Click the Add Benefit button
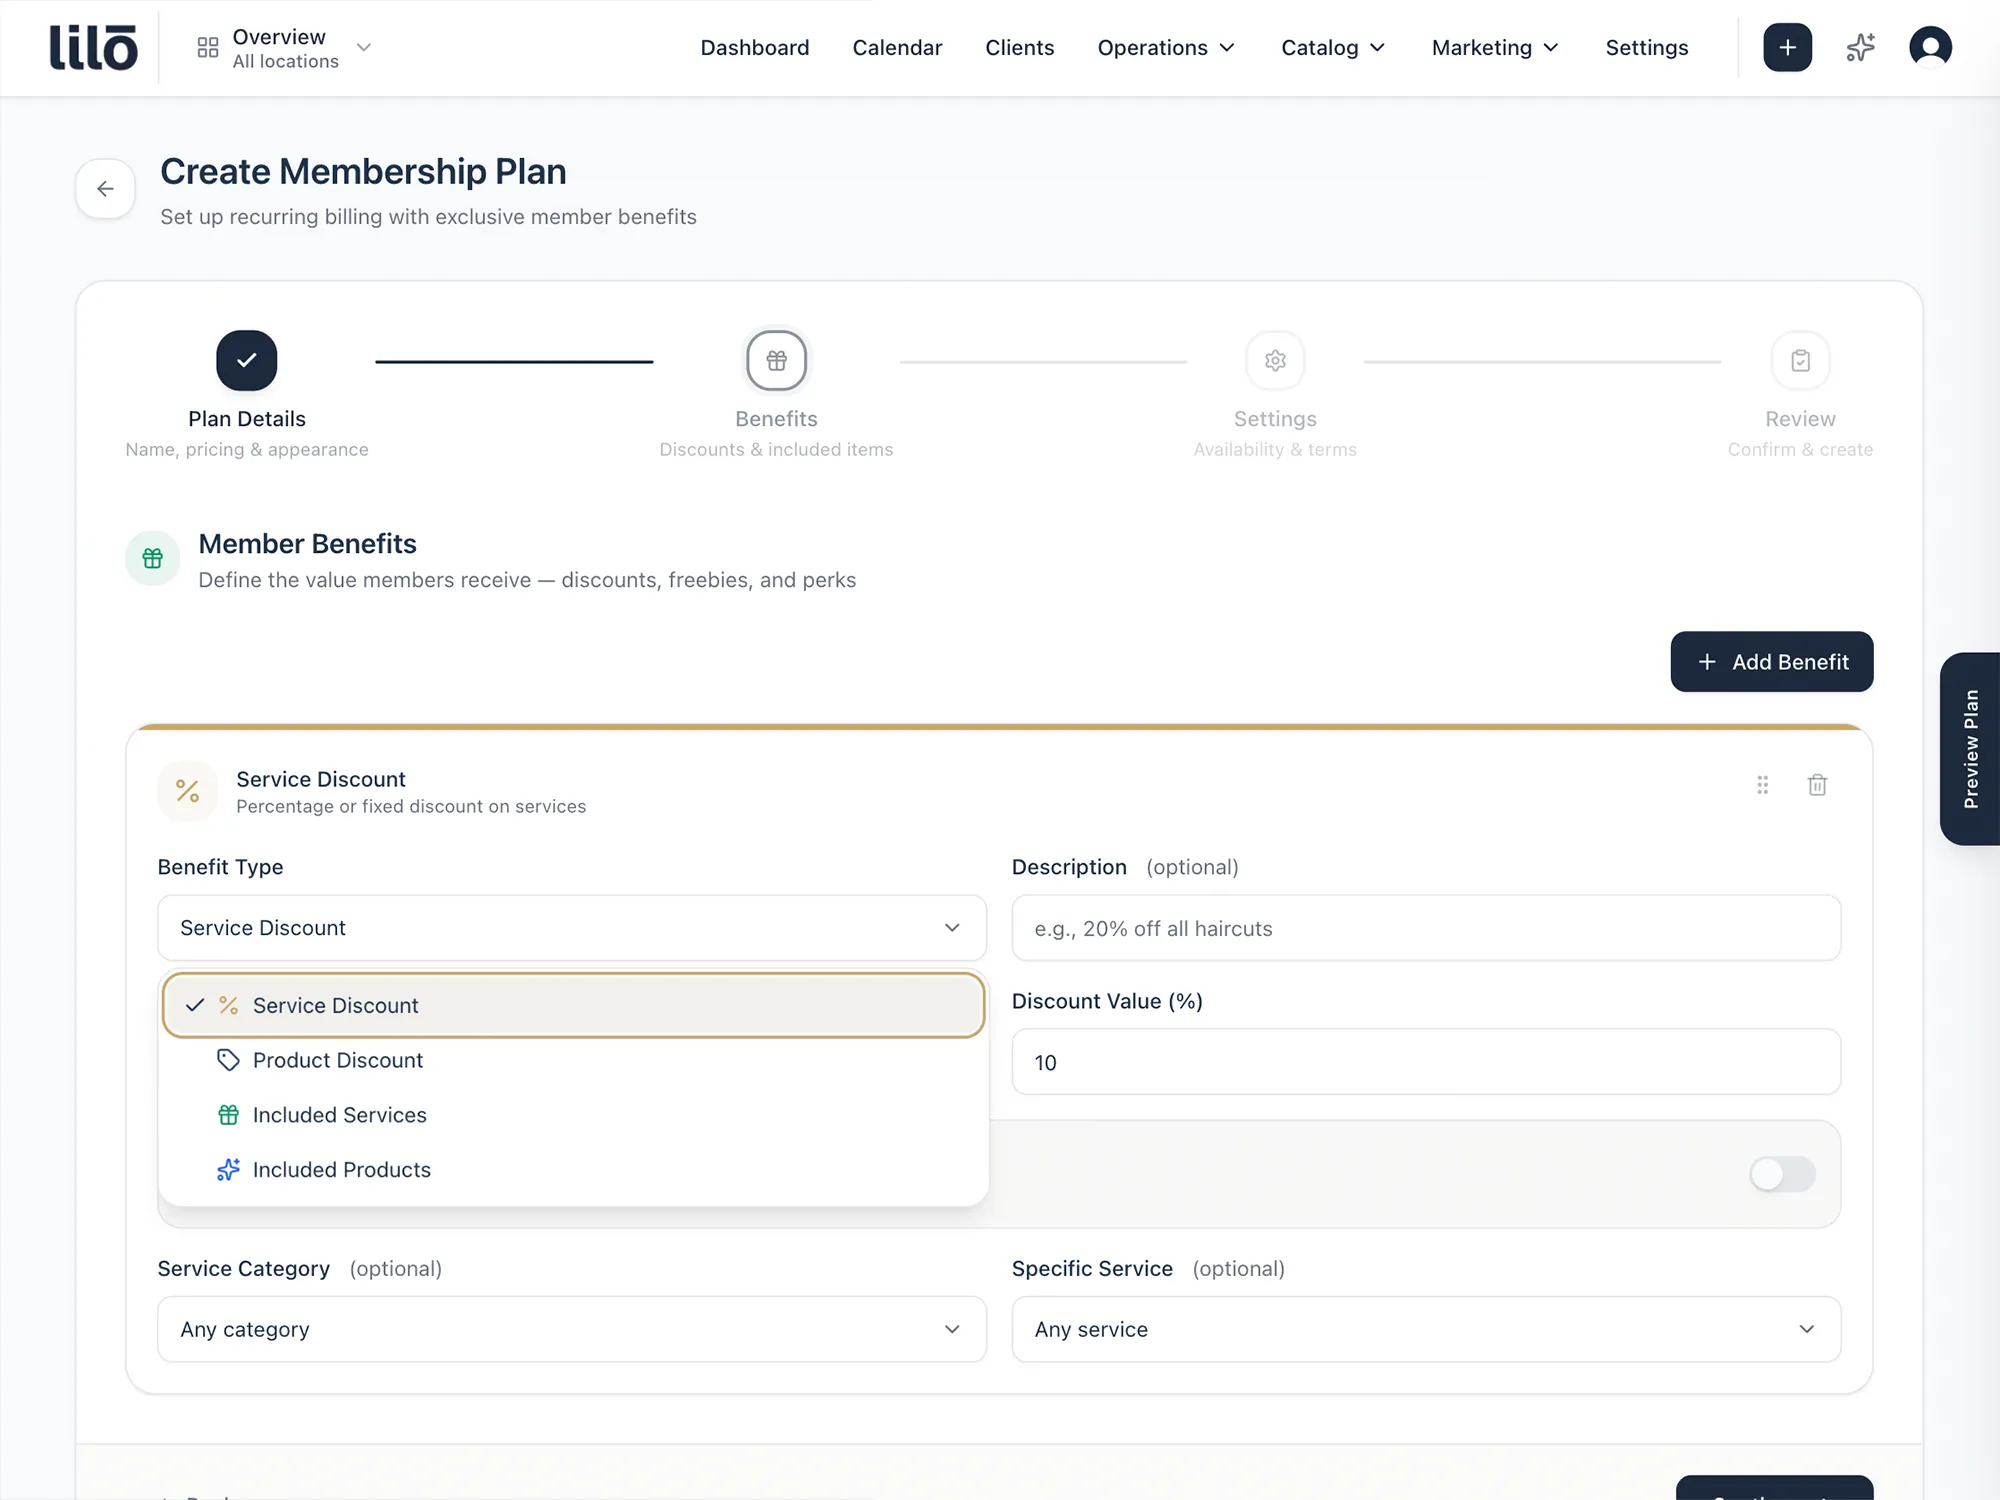This screenshot has height=1500, width=2000. [x=1772, y=661]
